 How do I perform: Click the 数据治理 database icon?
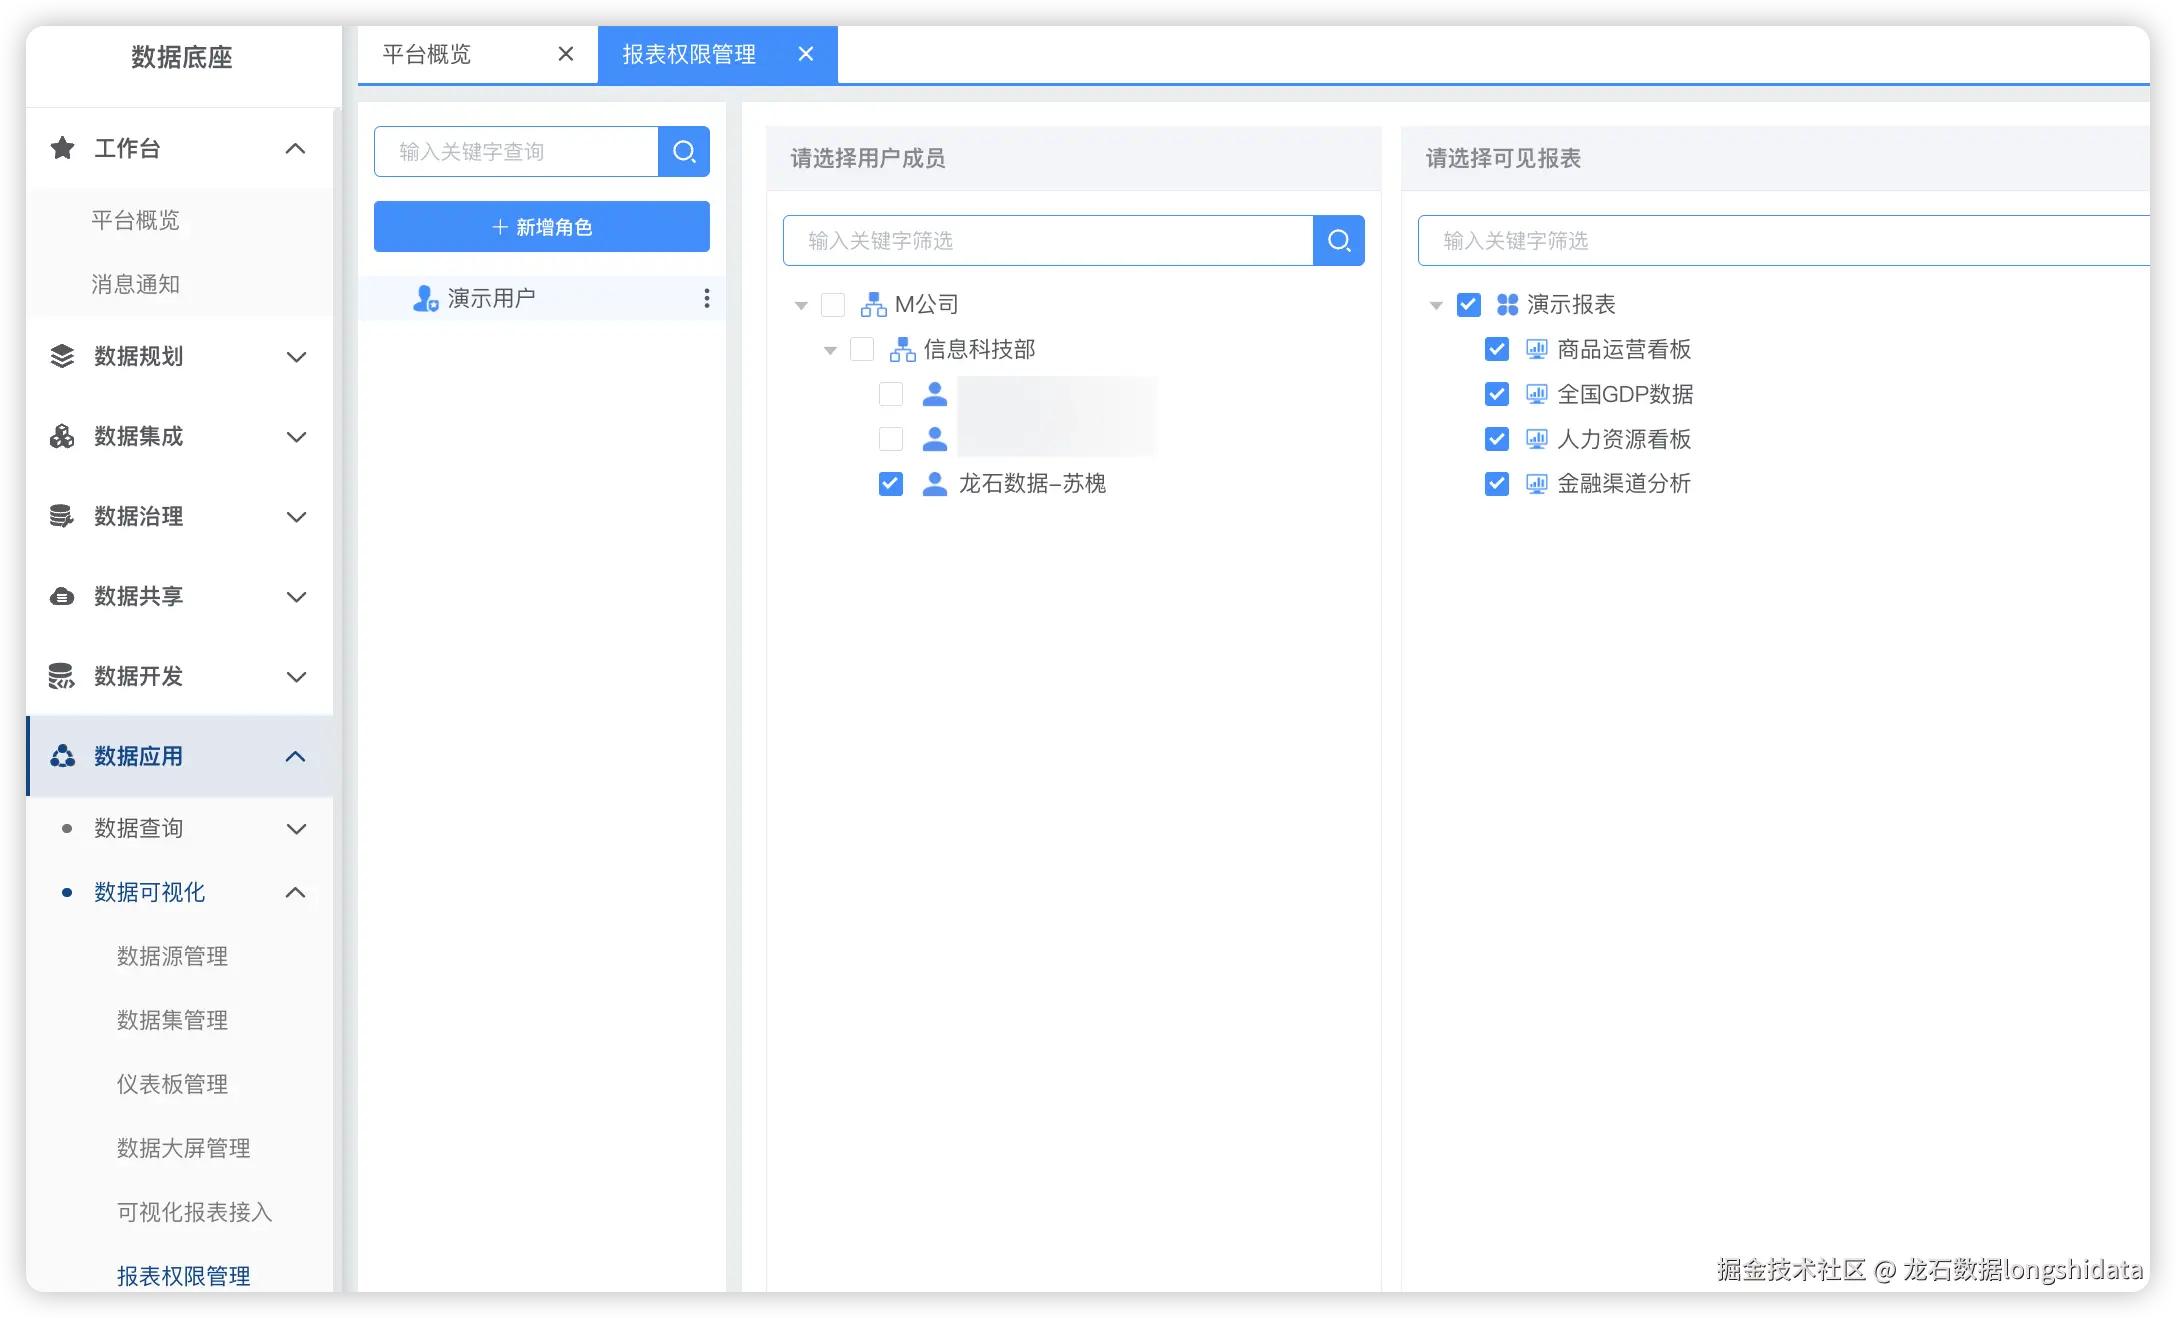62,516
